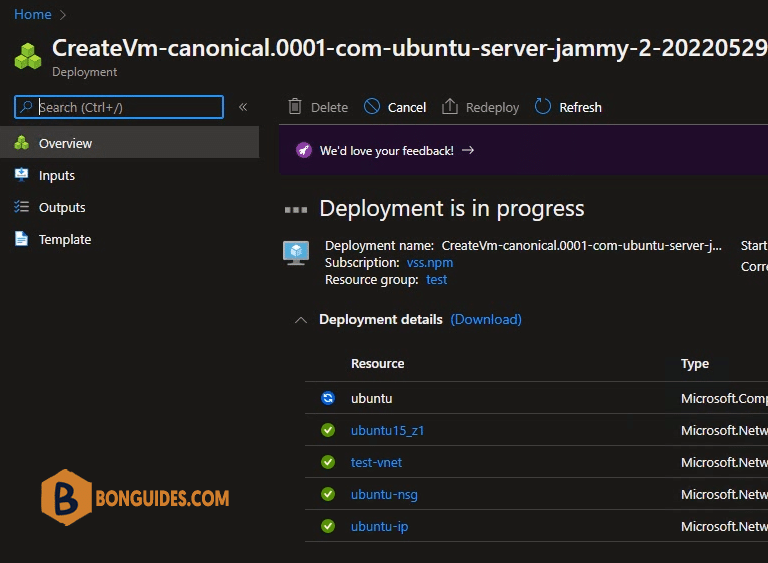The image size is (768, 563).
Task: Click the Resource column header
Action: [378, 363]
